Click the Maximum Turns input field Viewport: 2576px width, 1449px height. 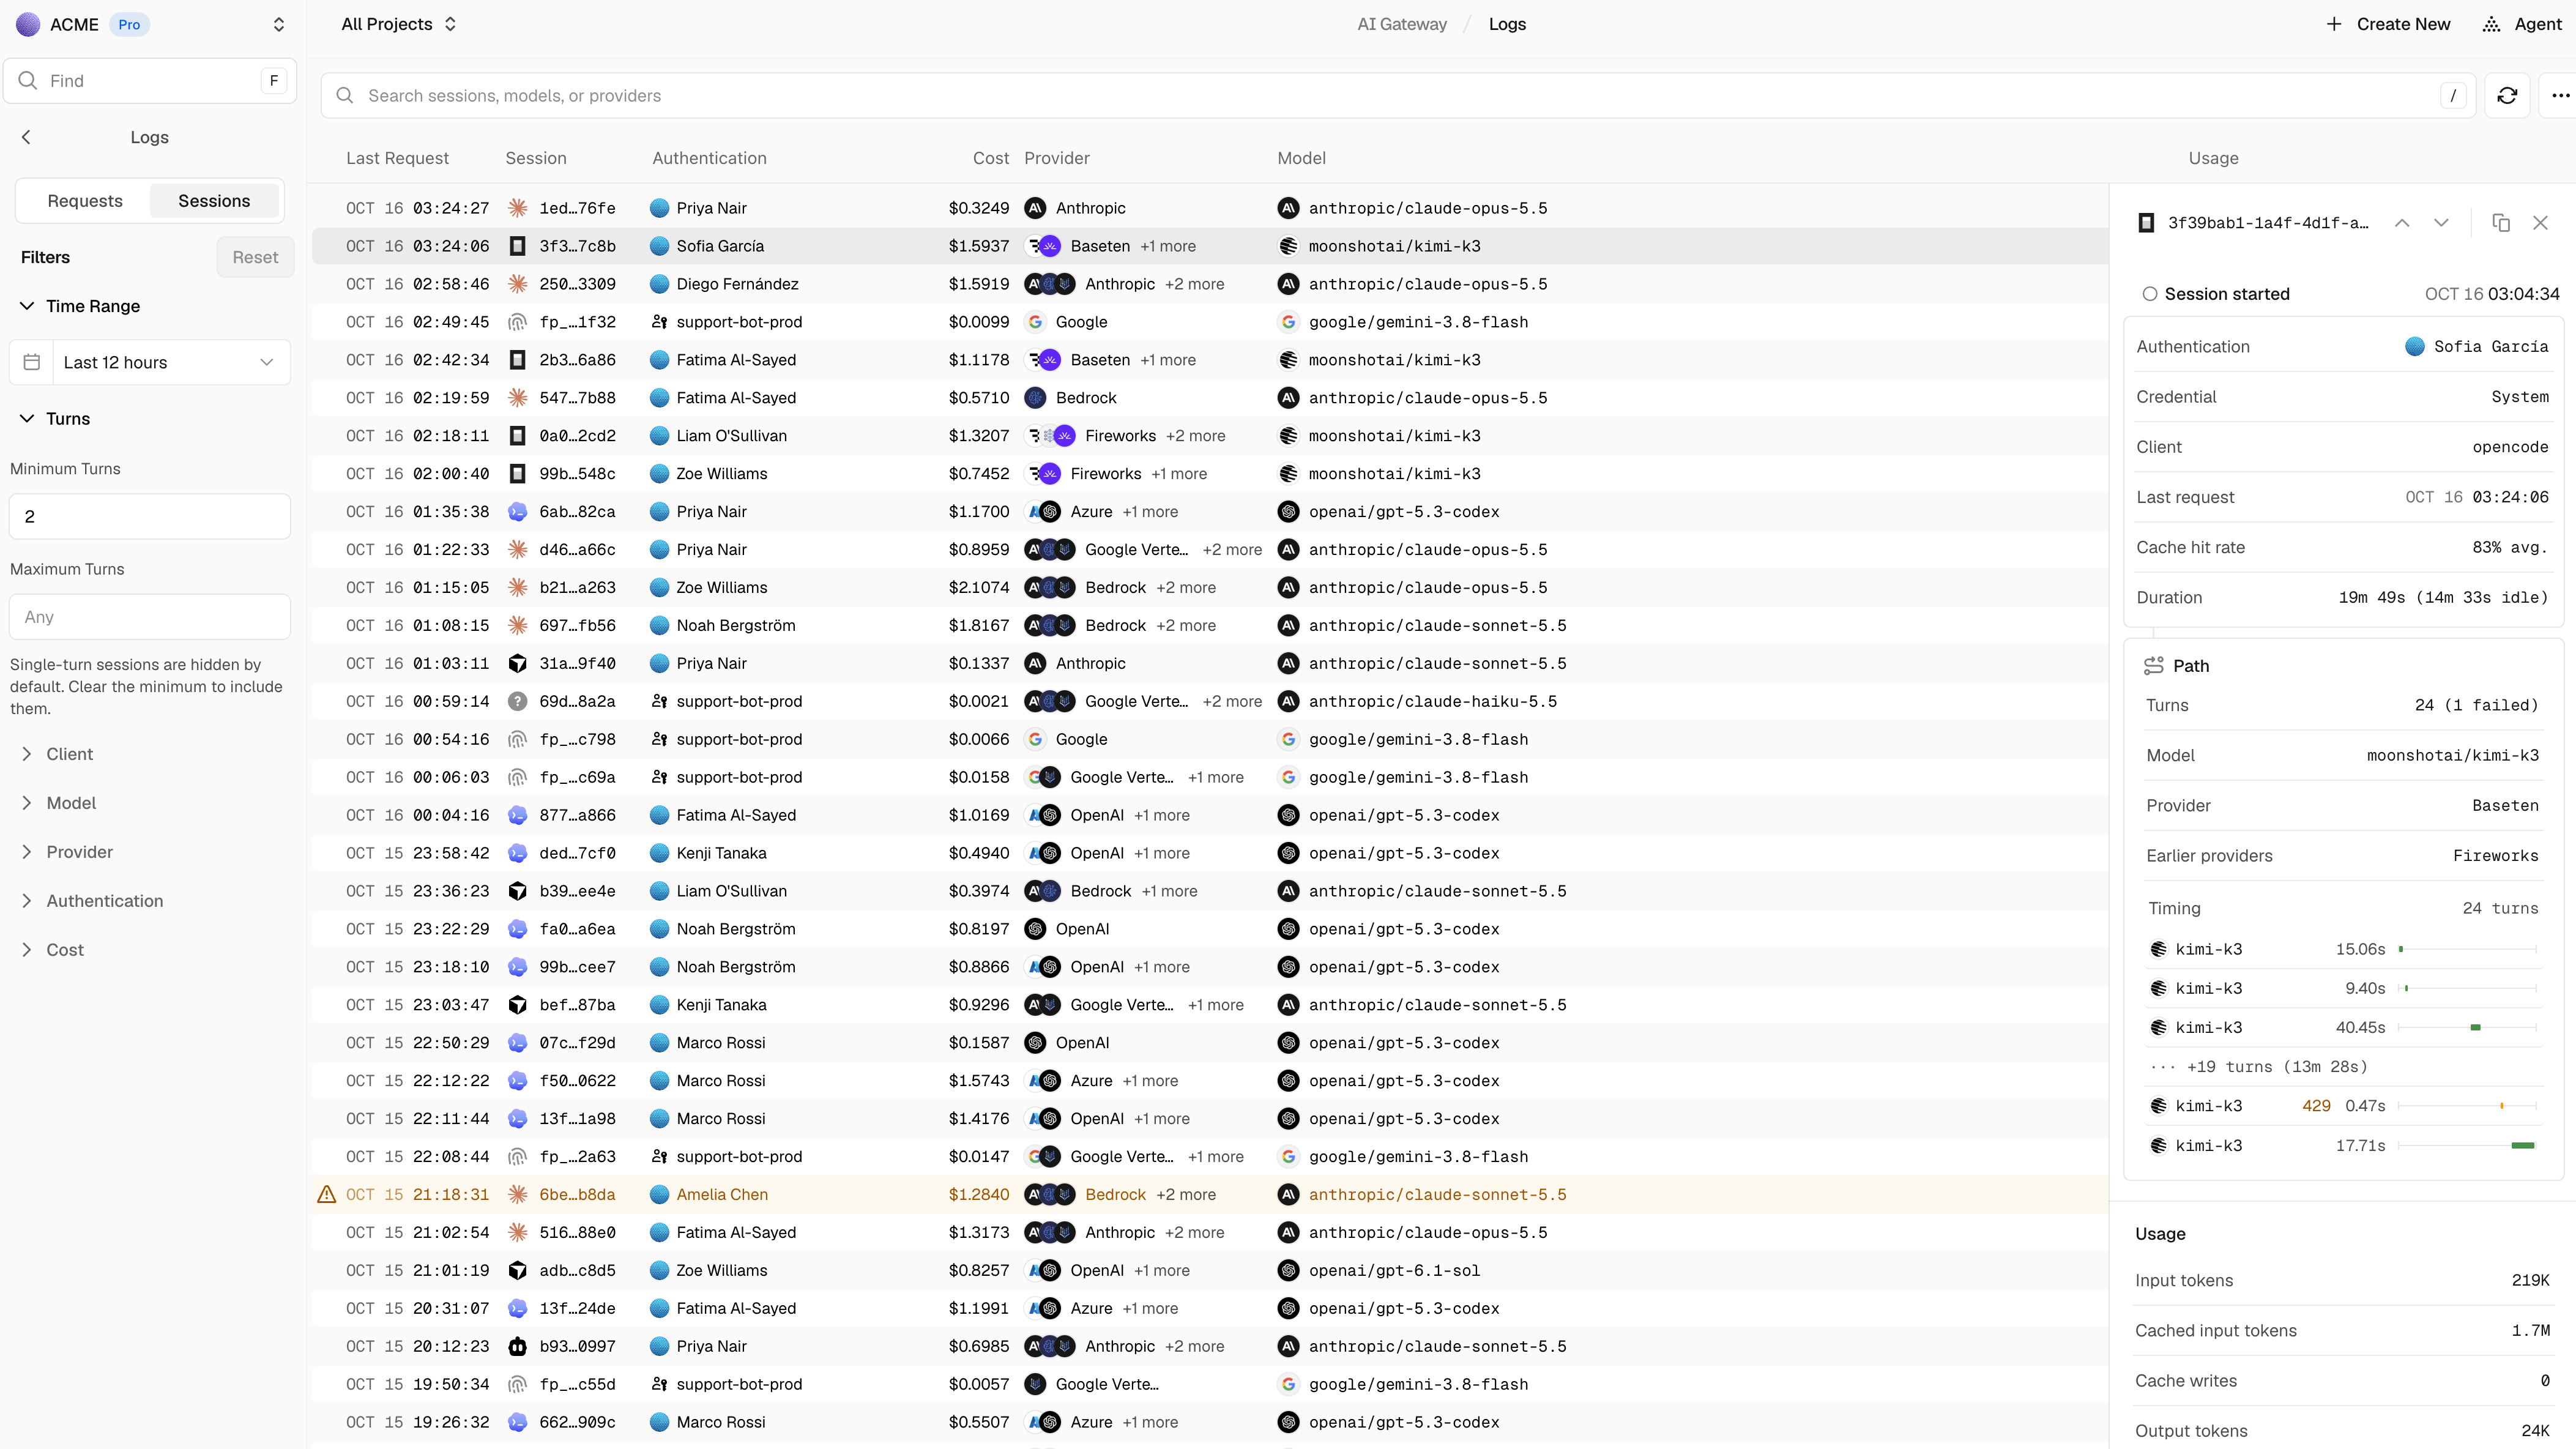[x=150, y=617]
